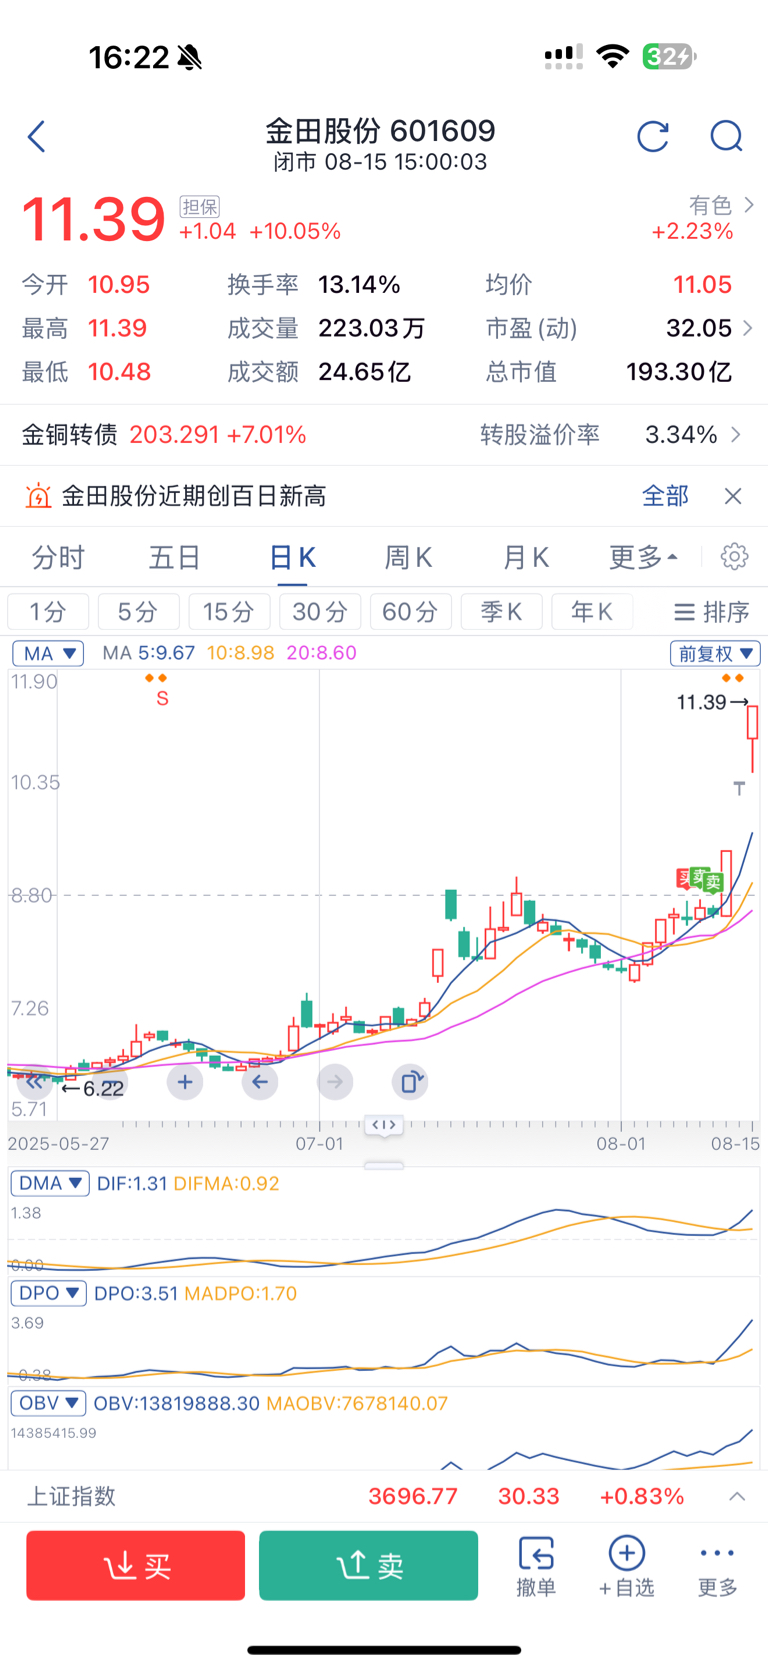This screenshot has width=768, height=1669.
Task: Tap the 成交额 24.65亿 value
Action: tap(364, 372)
